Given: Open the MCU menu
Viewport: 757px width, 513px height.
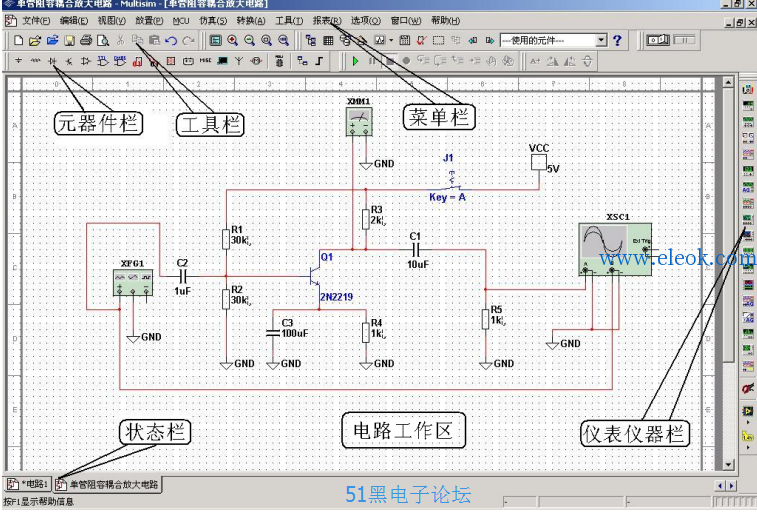Looking at the screenshot, I should click(181, 21).
